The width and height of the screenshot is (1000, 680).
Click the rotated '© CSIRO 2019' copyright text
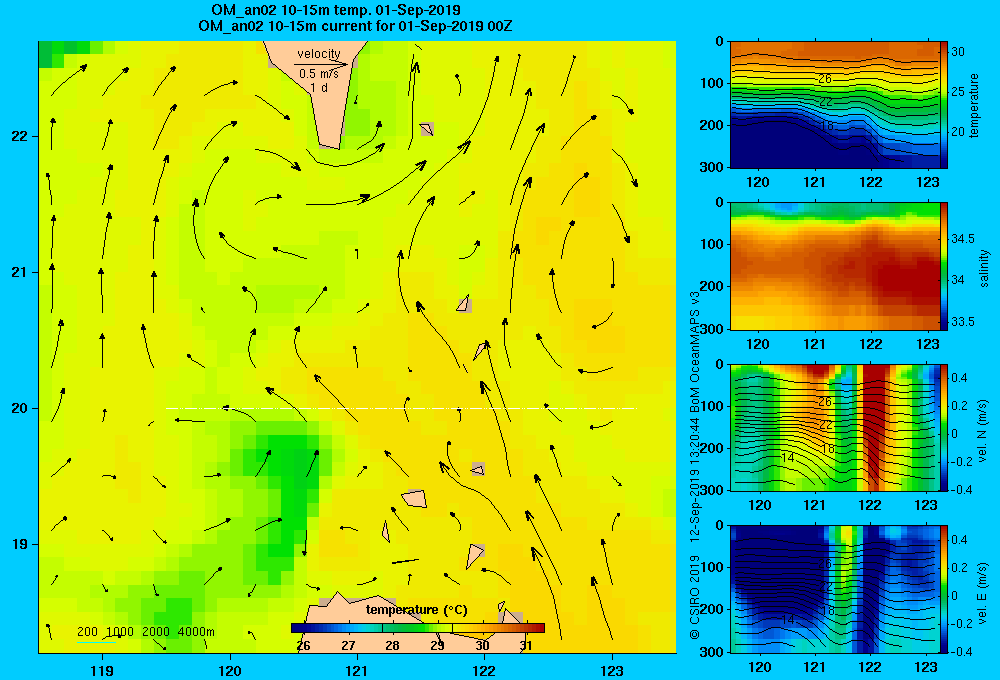[695, 597]
